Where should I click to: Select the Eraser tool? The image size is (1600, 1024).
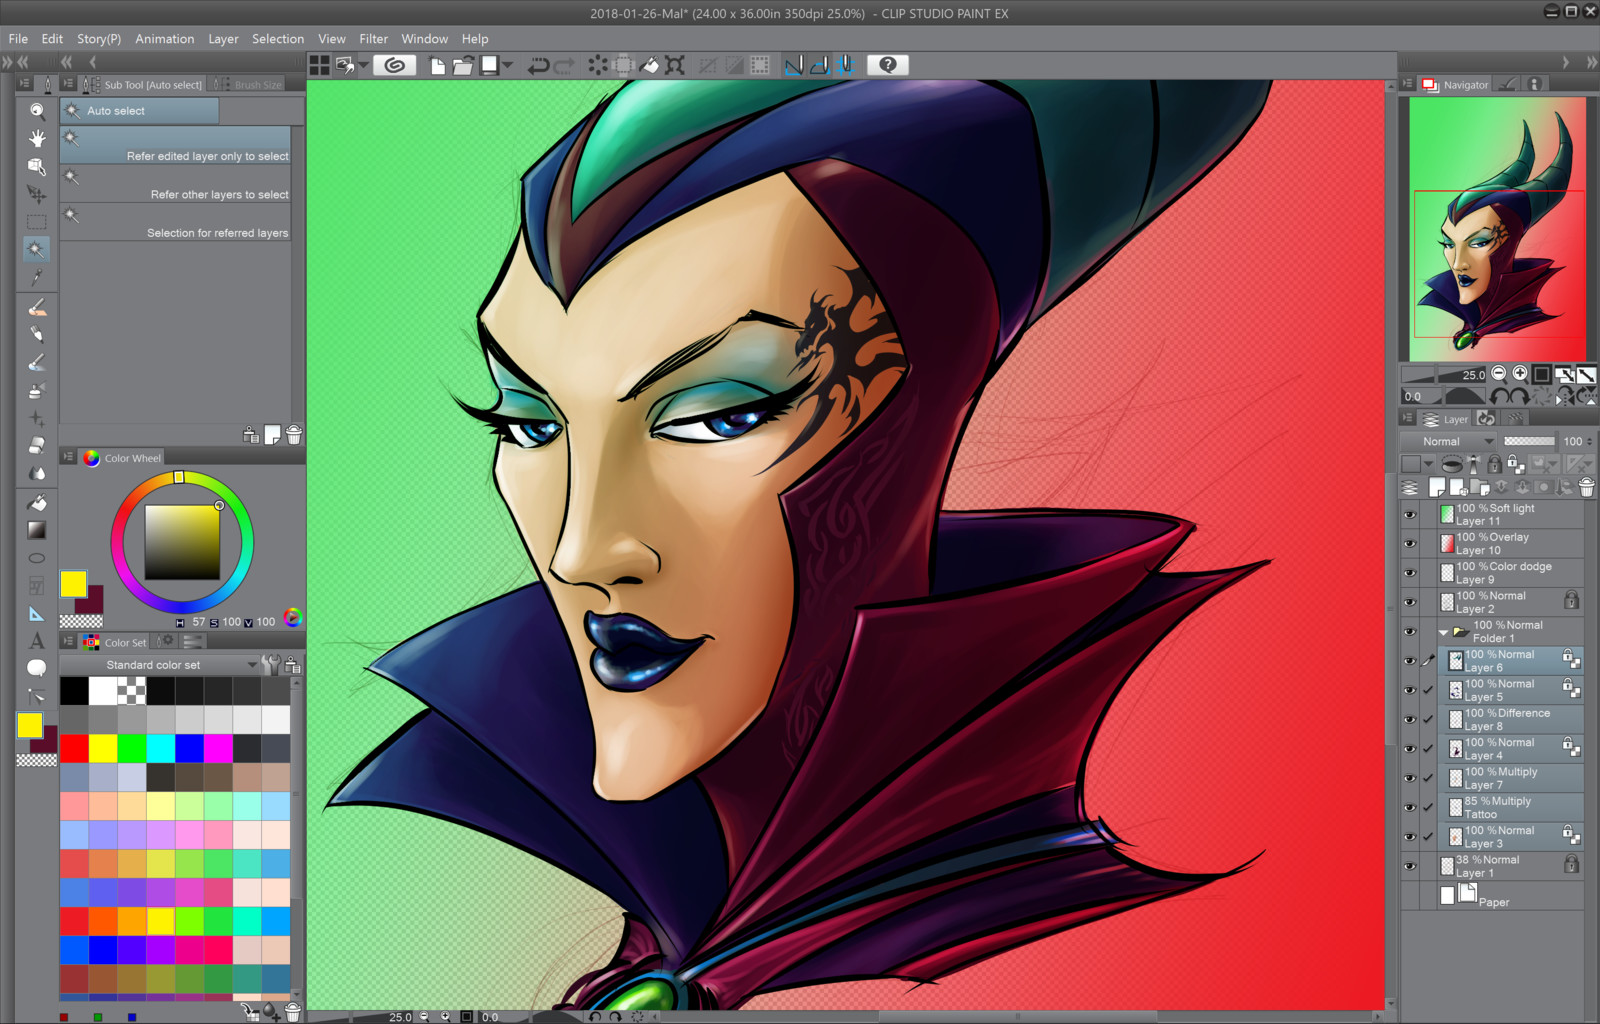pyautogui.click(x=37, y=445)
